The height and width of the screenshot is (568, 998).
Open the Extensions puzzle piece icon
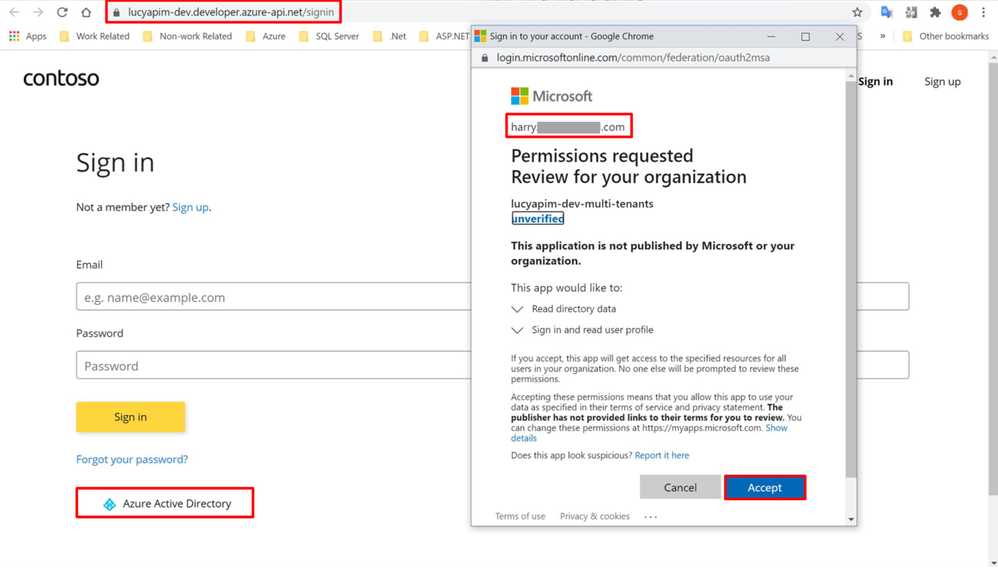[x=935, y=12]
